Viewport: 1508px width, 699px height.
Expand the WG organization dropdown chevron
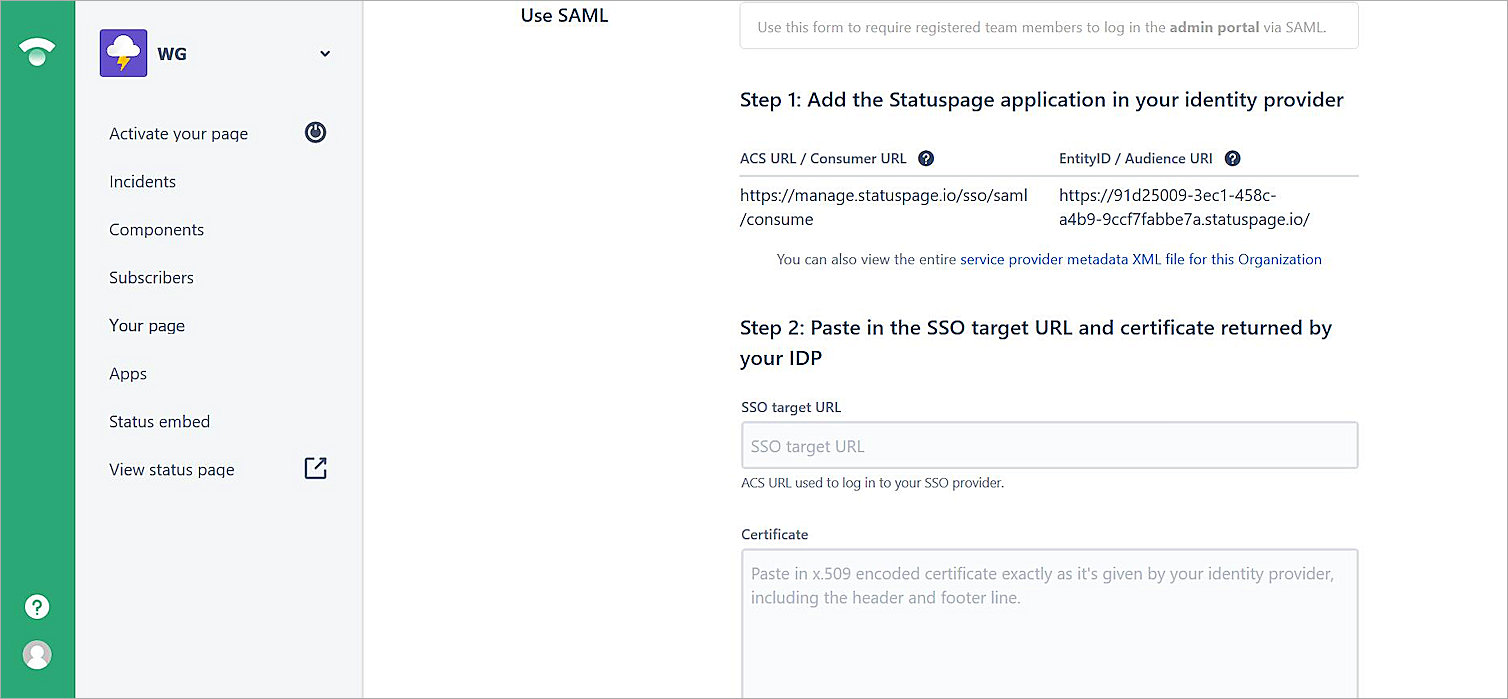point(324,53)
